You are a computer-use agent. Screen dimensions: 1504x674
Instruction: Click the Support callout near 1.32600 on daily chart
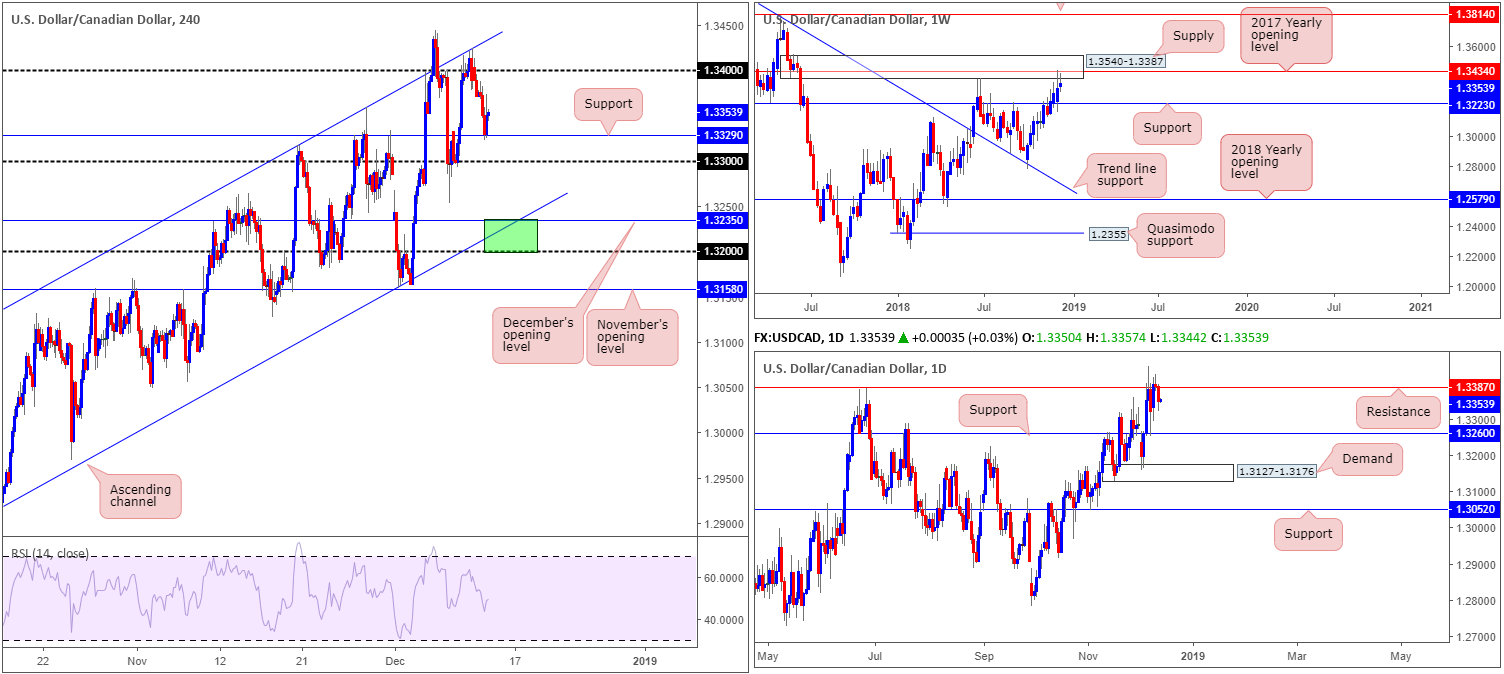pyautogui.click(x=993, y=409)
